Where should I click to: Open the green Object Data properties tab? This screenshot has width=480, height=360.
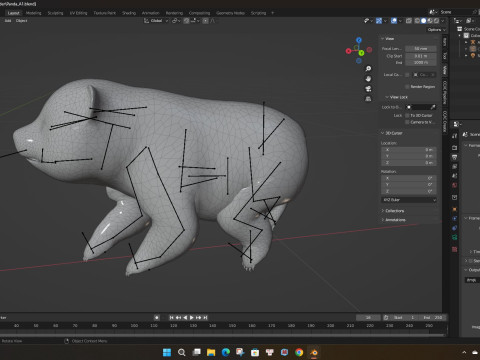455,237
